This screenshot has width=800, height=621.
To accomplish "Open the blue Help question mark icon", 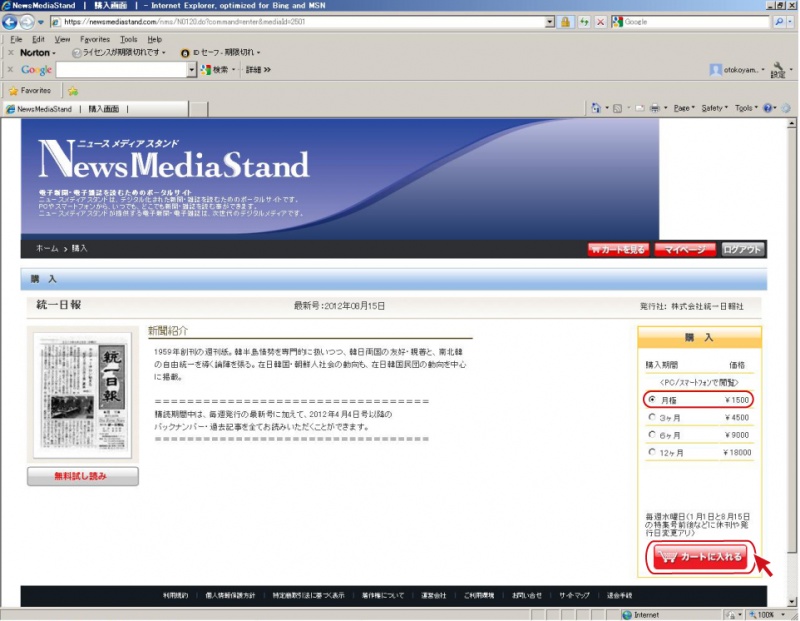I will point(767,108).
